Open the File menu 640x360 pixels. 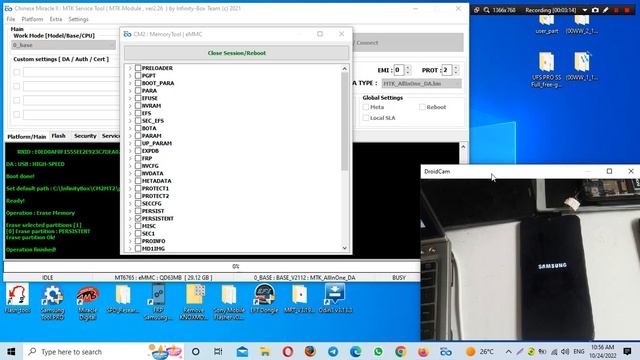click(x=11, y=19)
